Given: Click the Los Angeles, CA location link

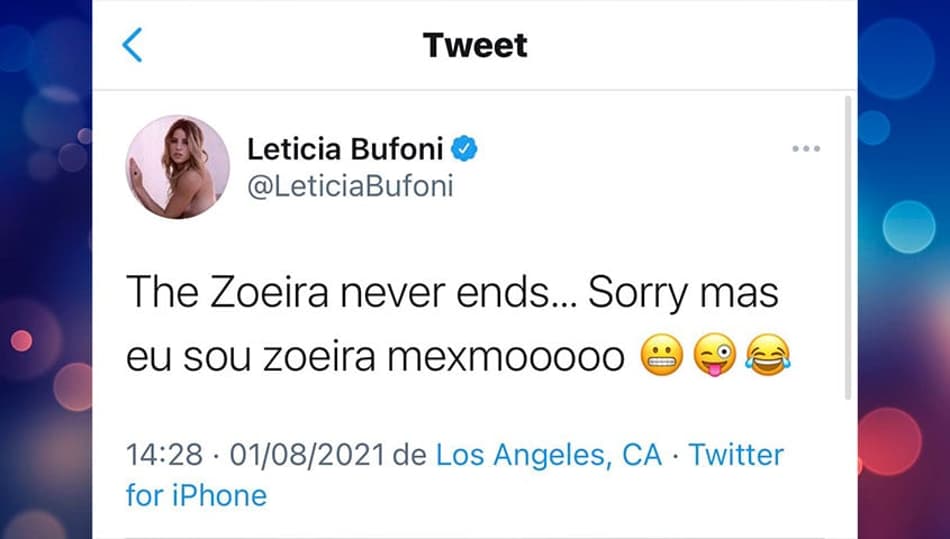Looking at the screenshot, I should click(549, 455).
